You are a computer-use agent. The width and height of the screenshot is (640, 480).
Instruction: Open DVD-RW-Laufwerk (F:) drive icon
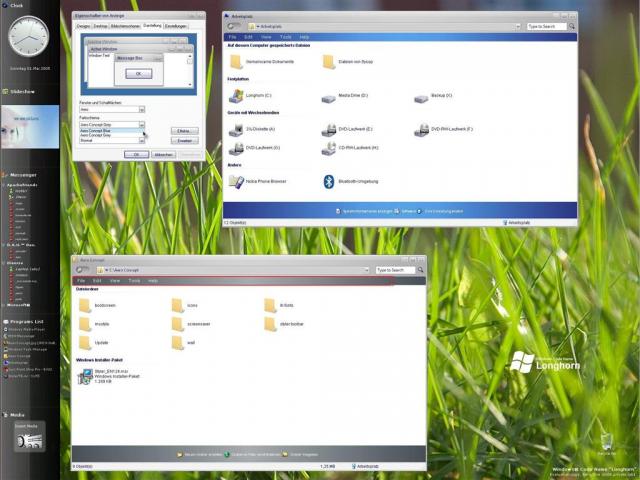point(421,129)
